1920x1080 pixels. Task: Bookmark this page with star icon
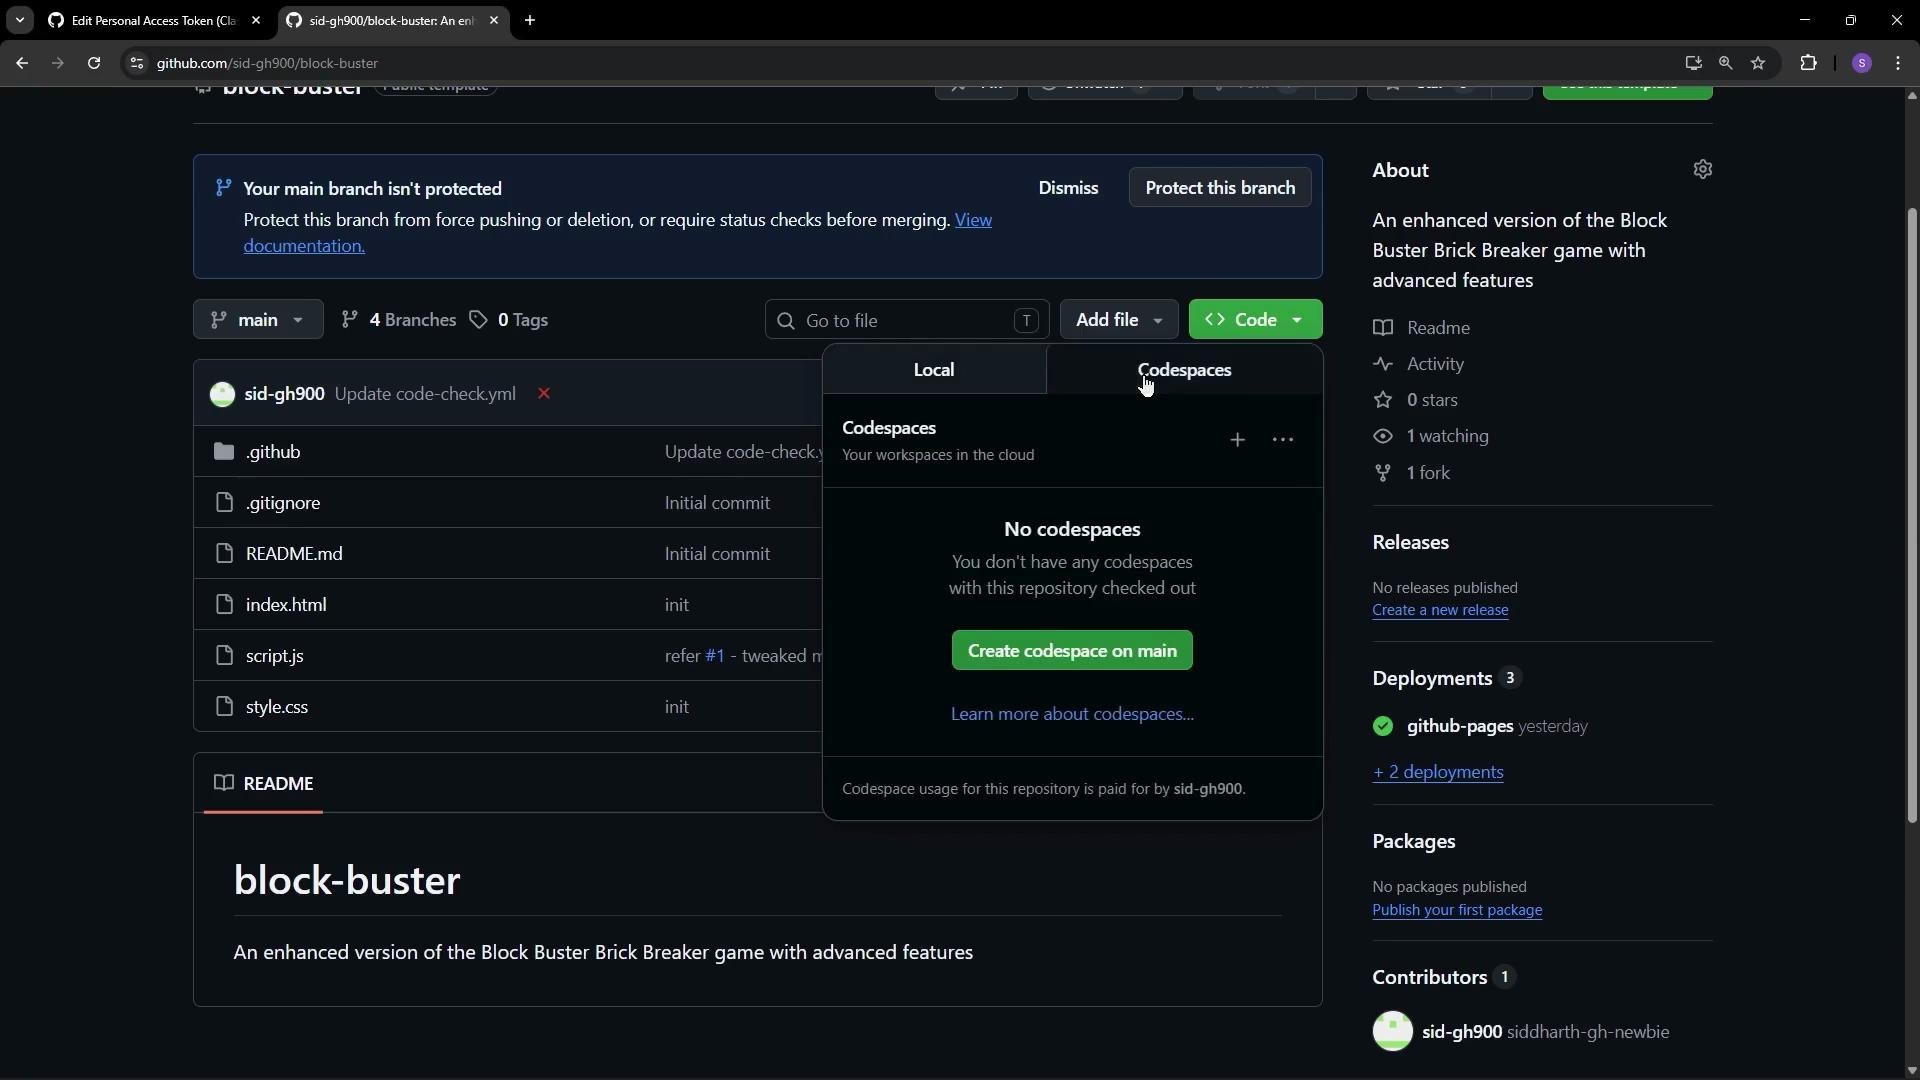[1758, 63]
